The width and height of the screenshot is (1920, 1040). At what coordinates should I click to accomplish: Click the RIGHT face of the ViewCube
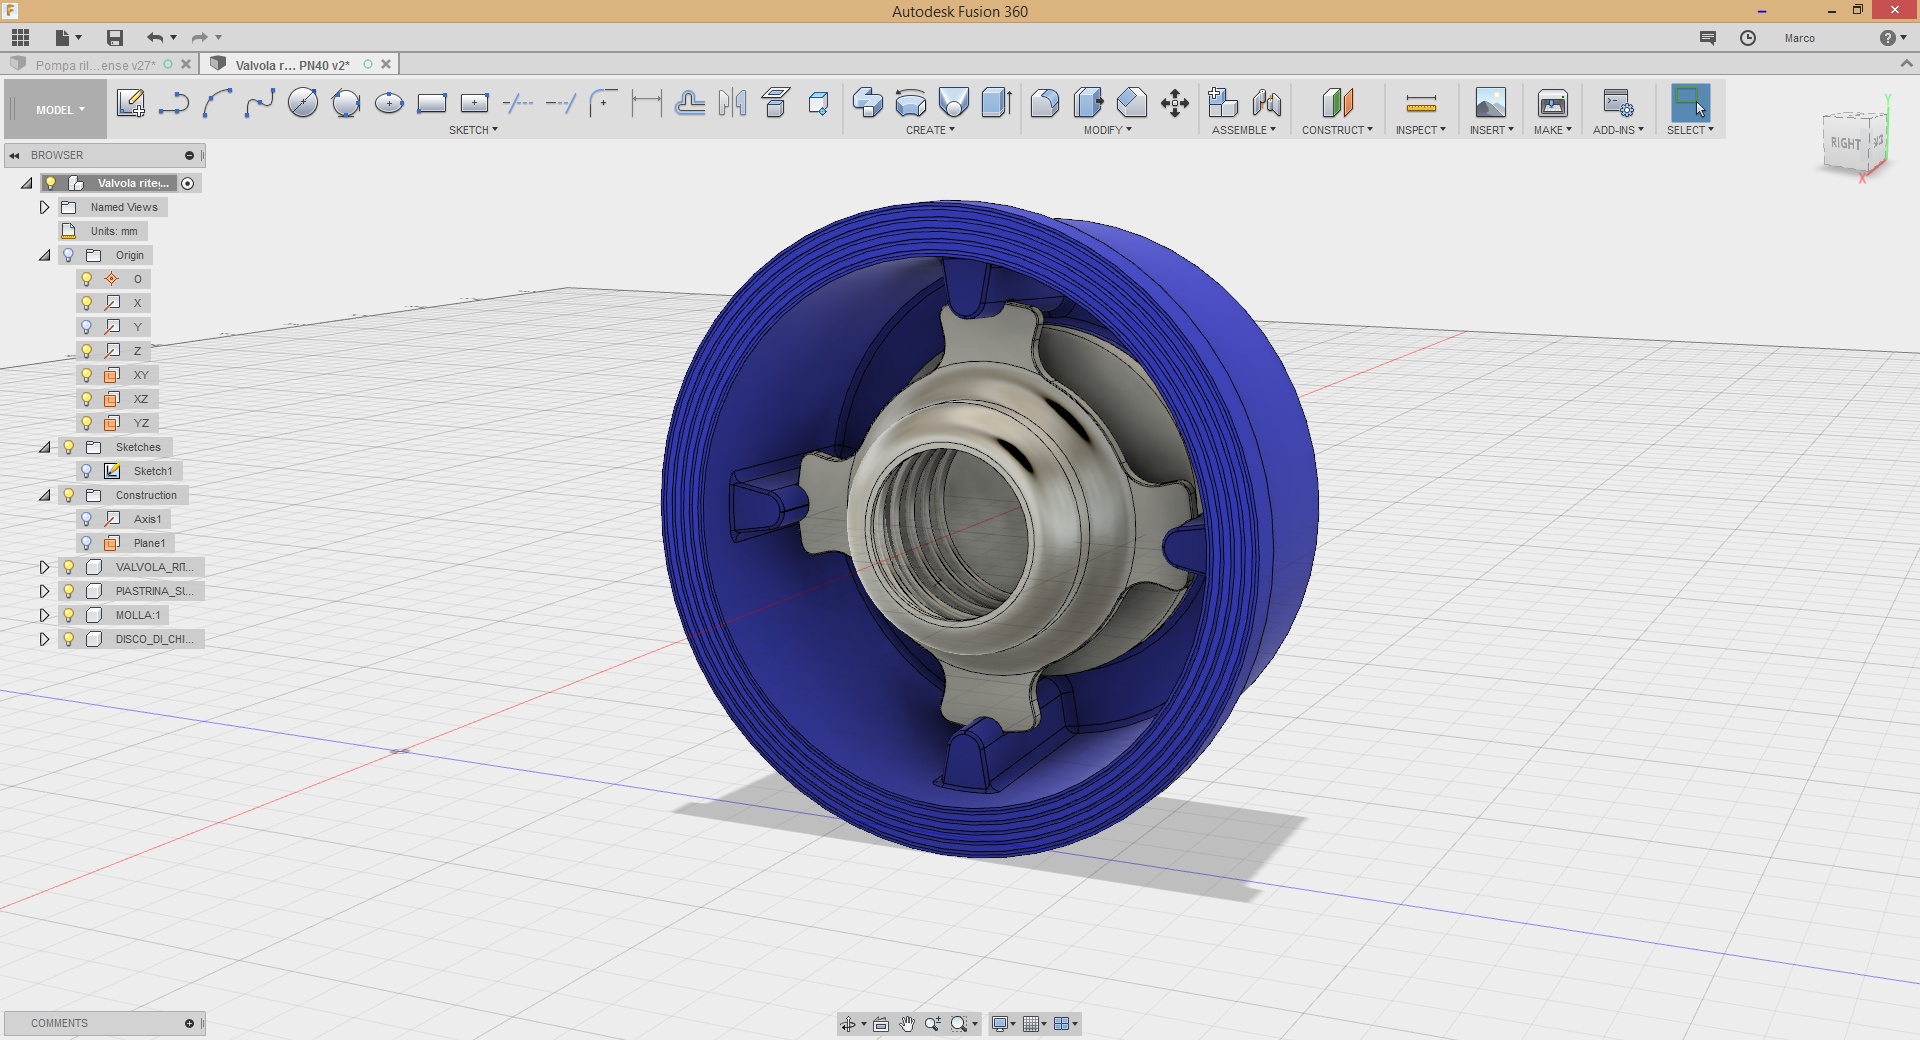point(1846,144)
